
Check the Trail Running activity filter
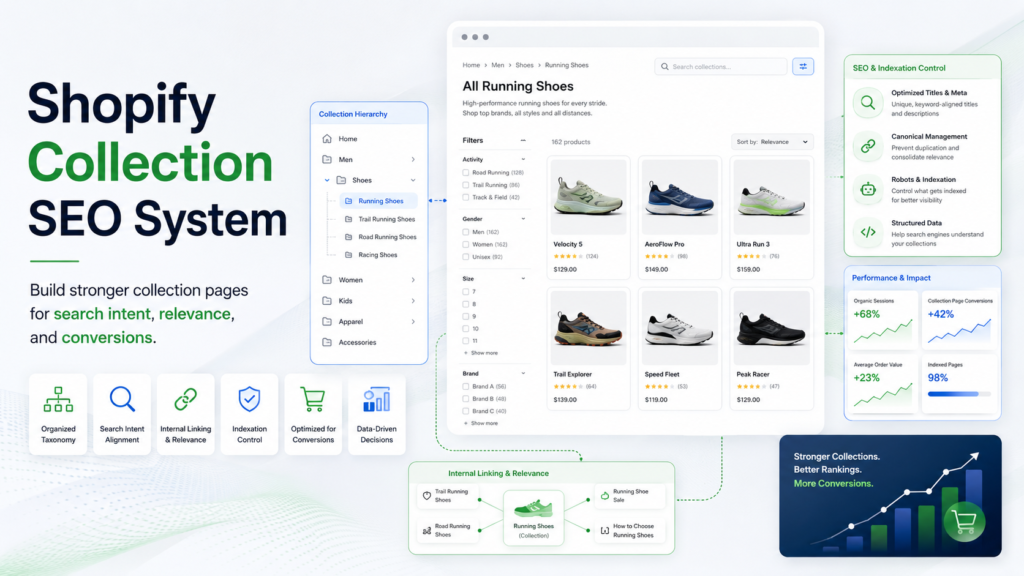coord(466,185)
